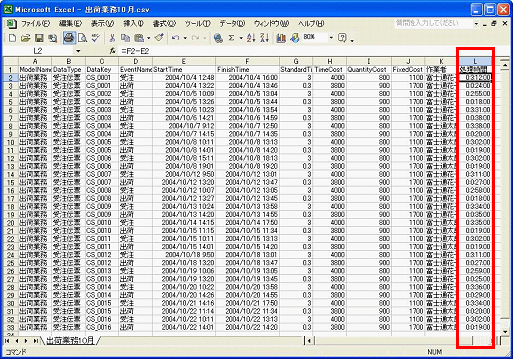This screenshot has height=360, width=517.
Task: Click the Cut scissors icon
Action: pyautogui.click(x=112, y=38)
